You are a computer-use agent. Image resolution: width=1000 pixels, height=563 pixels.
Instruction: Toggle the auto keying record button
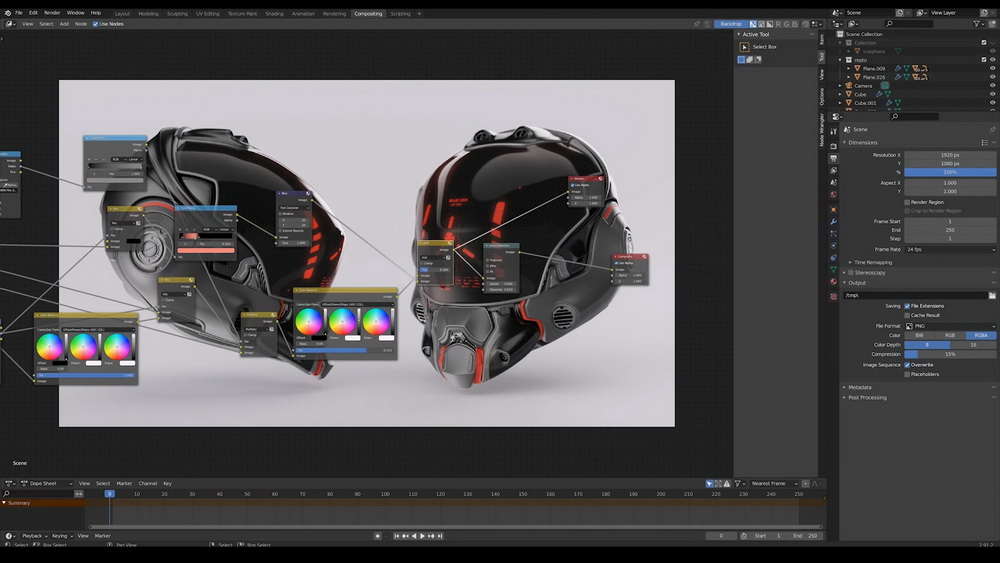tap(378, 536)
